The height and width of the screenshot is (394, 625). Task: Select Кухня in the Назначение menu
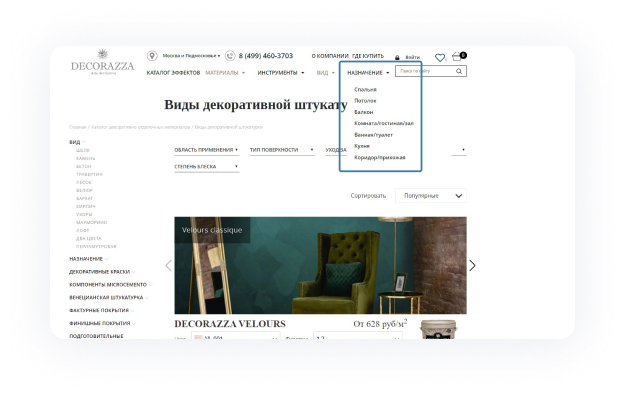click(x=362, y=146)
